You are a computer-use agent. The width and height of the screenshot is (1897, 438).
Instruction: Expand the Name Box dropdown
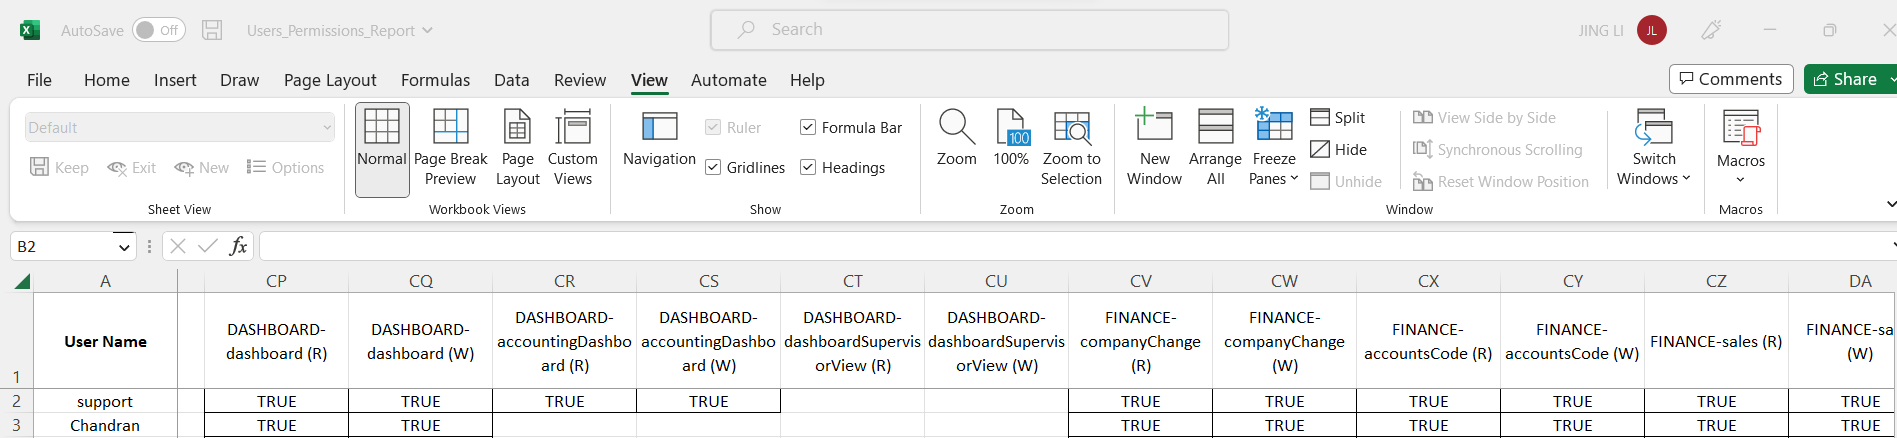[124, 247]
